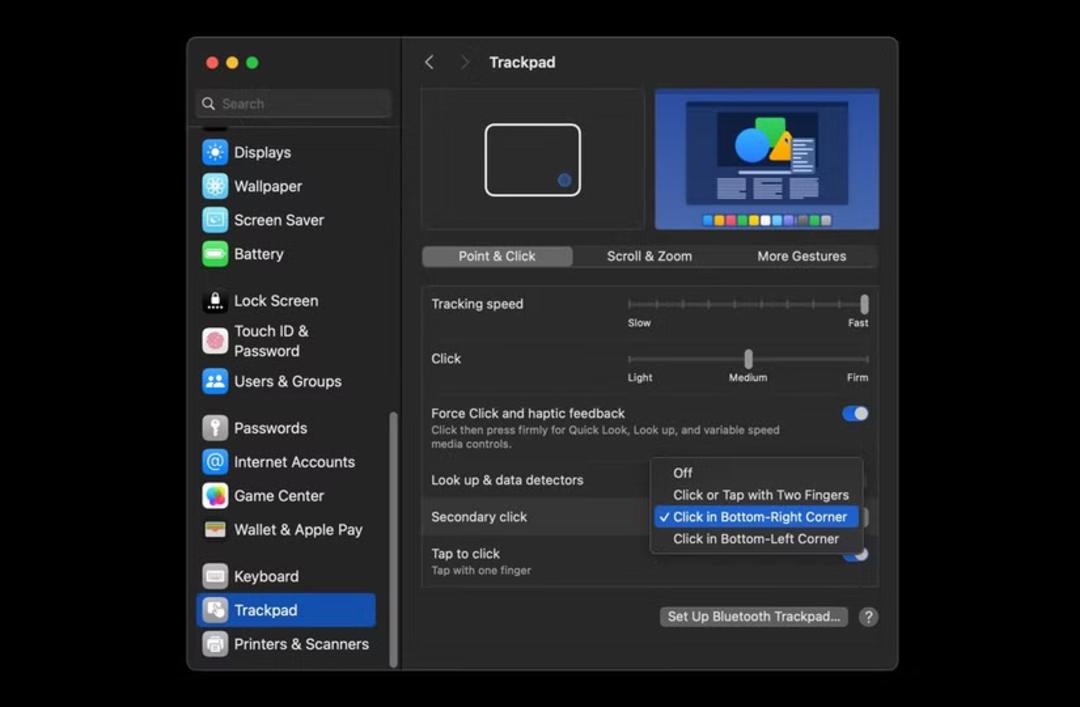Go forward with the right chevron
The width and height of the screenshot is (1080, 707).
465,62
